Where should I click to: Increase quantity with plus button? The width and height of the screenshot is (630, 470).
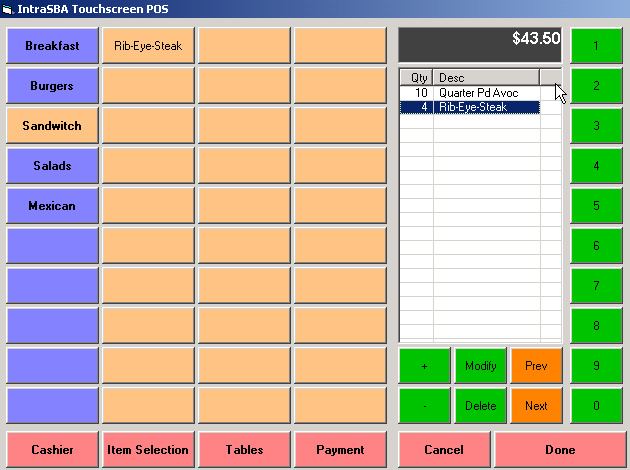pos(424,366)
